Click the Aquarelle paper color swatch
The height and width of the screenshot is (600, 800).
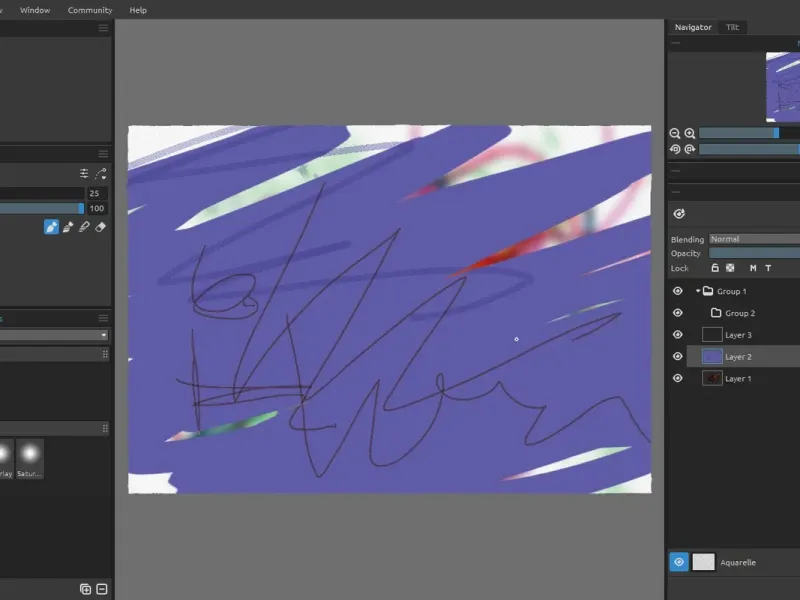(x=703, y=562)
